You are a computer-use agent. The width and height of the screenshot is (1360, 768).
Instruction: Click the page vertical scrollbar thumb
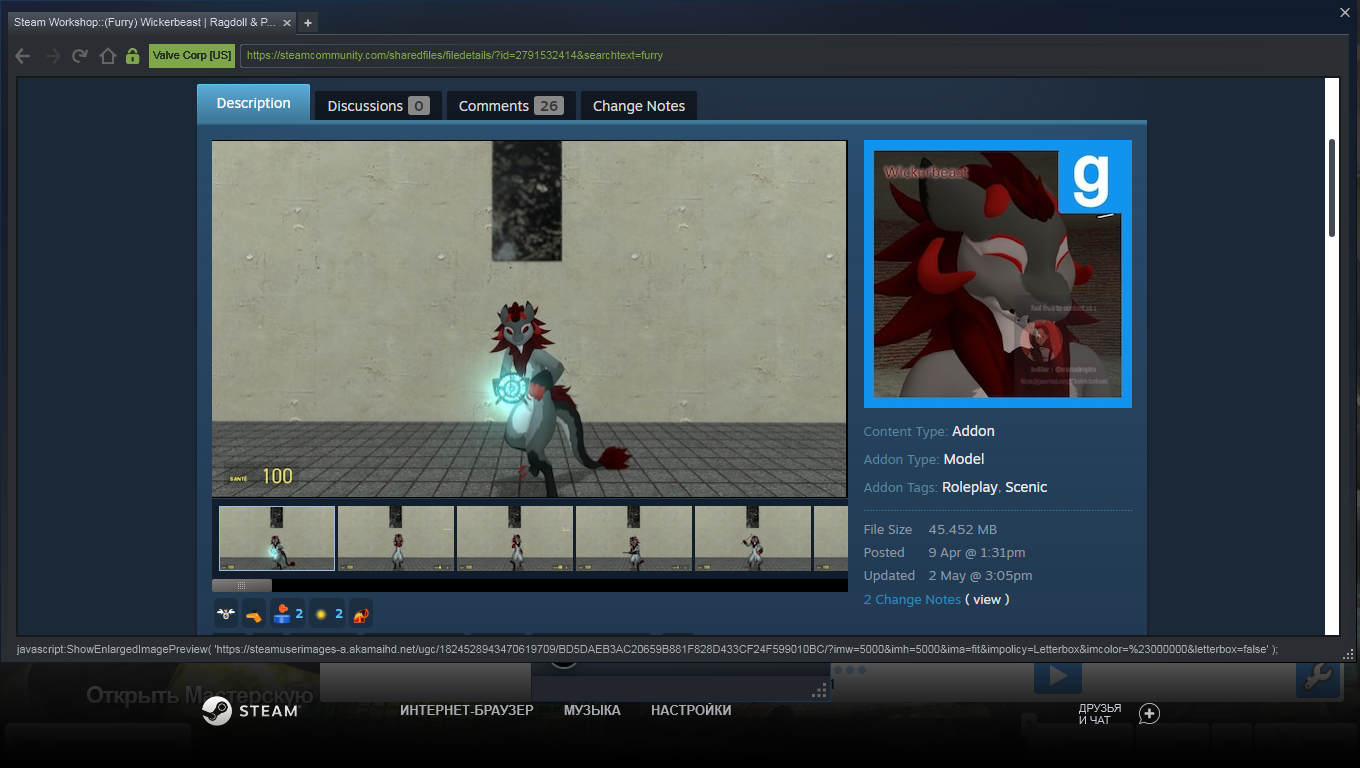tap(1332, 188)
